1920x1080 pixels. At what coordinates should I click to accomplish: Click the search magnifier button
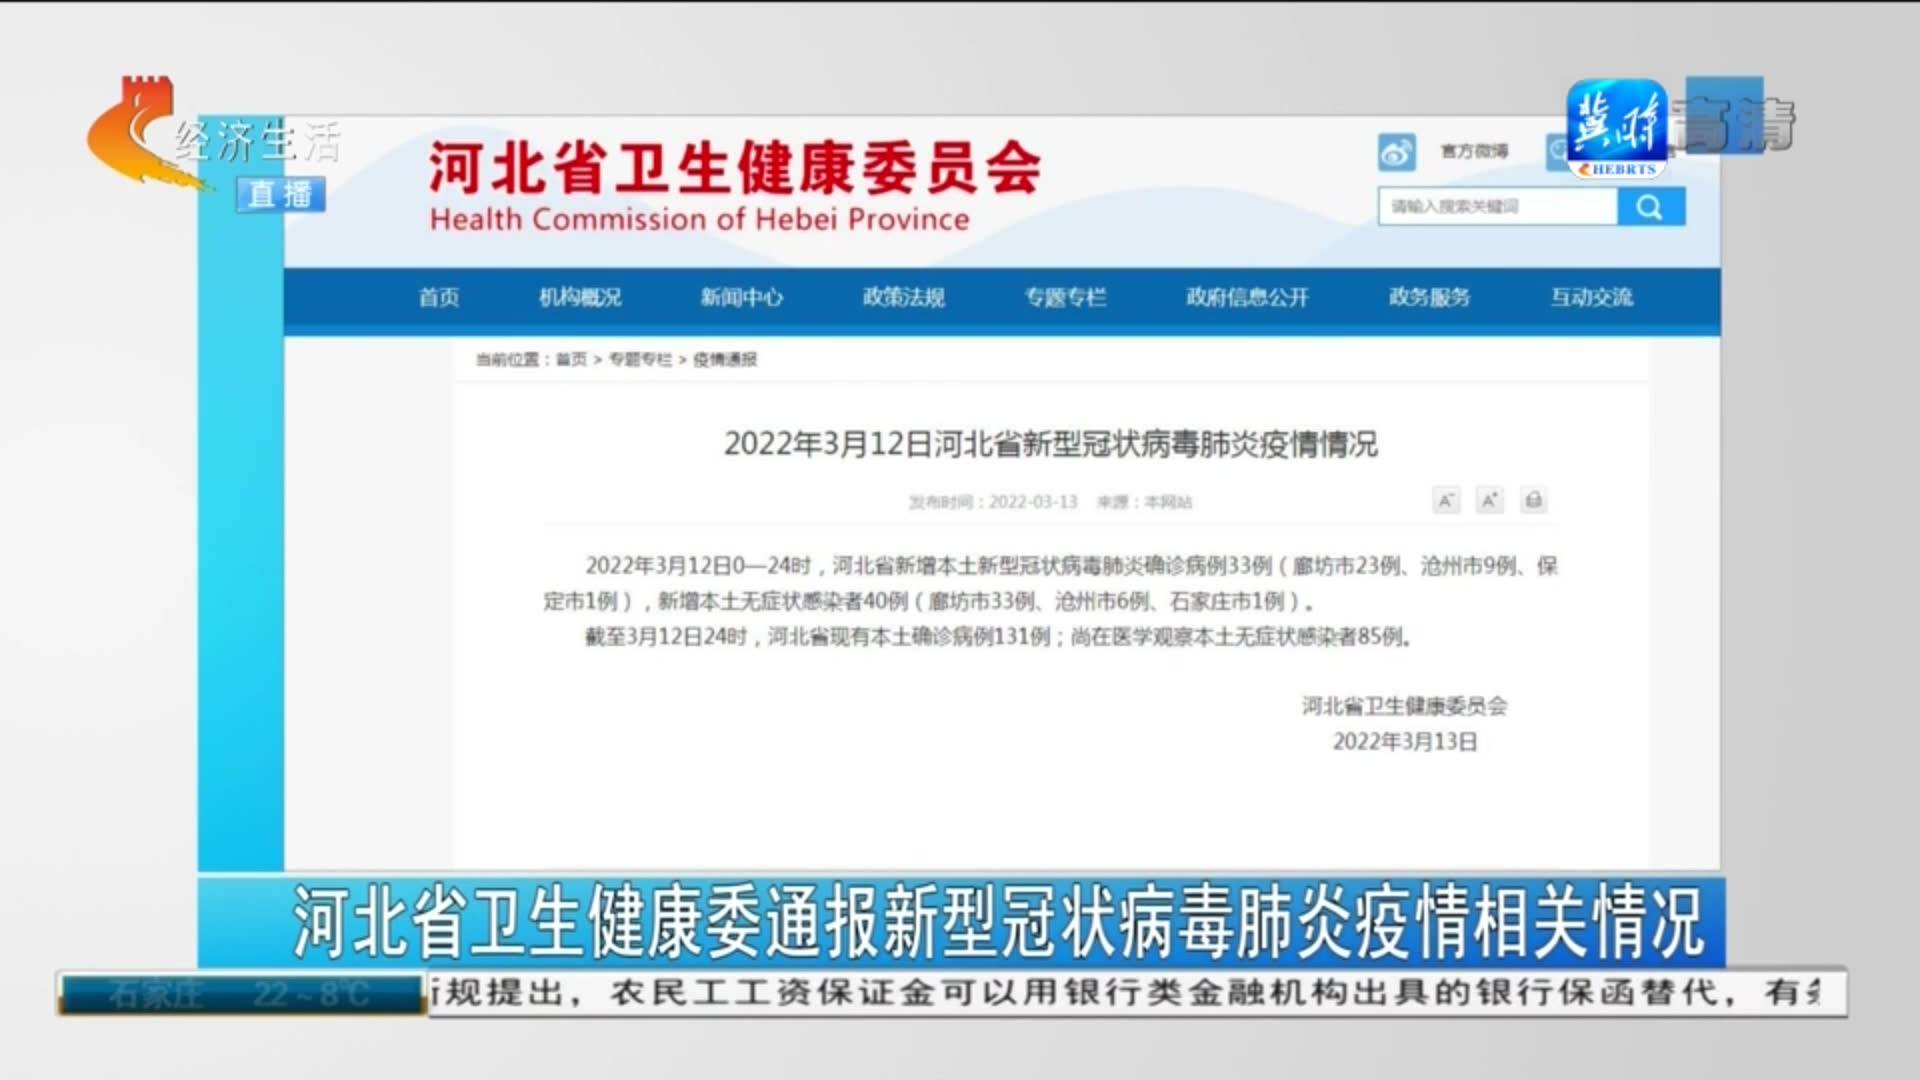click(x=1650, y=207)
